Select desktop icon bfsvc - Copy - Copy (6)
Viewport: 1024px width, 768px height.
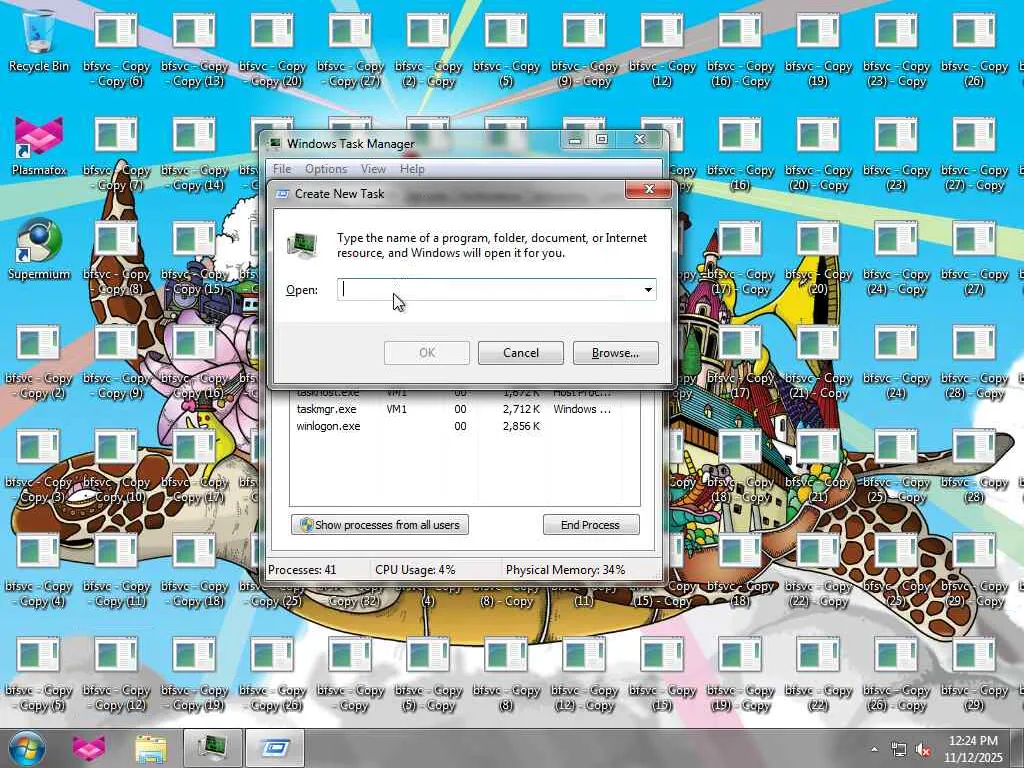click(116, 50)
